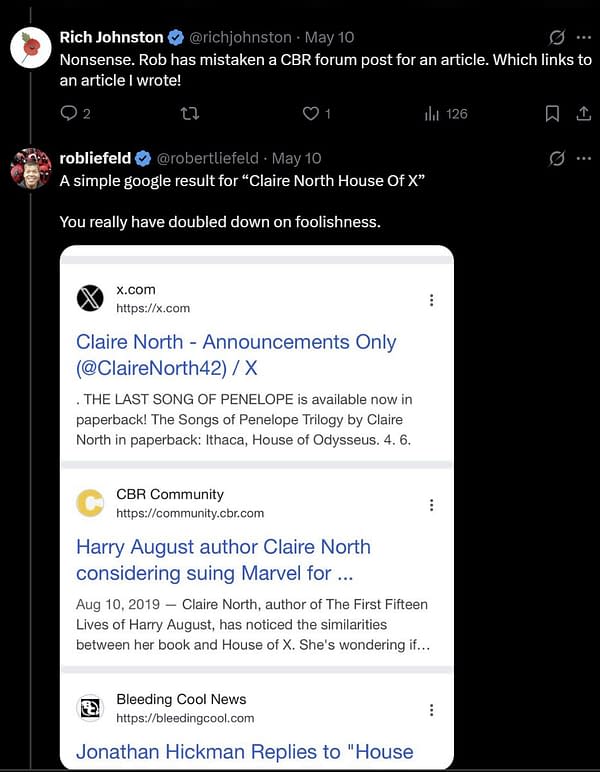The height and width of the screenshot is (772, 600).
Task: Open three-dot menu beside CBR Community result
Action: click(431, 505)
